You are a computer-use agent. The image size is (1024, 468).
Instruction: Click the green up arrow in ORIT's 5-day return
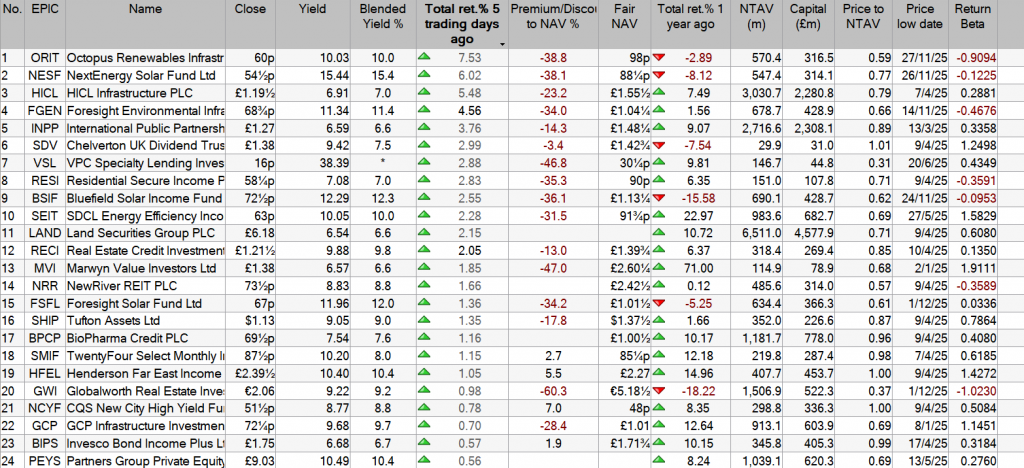coord(425,58)
